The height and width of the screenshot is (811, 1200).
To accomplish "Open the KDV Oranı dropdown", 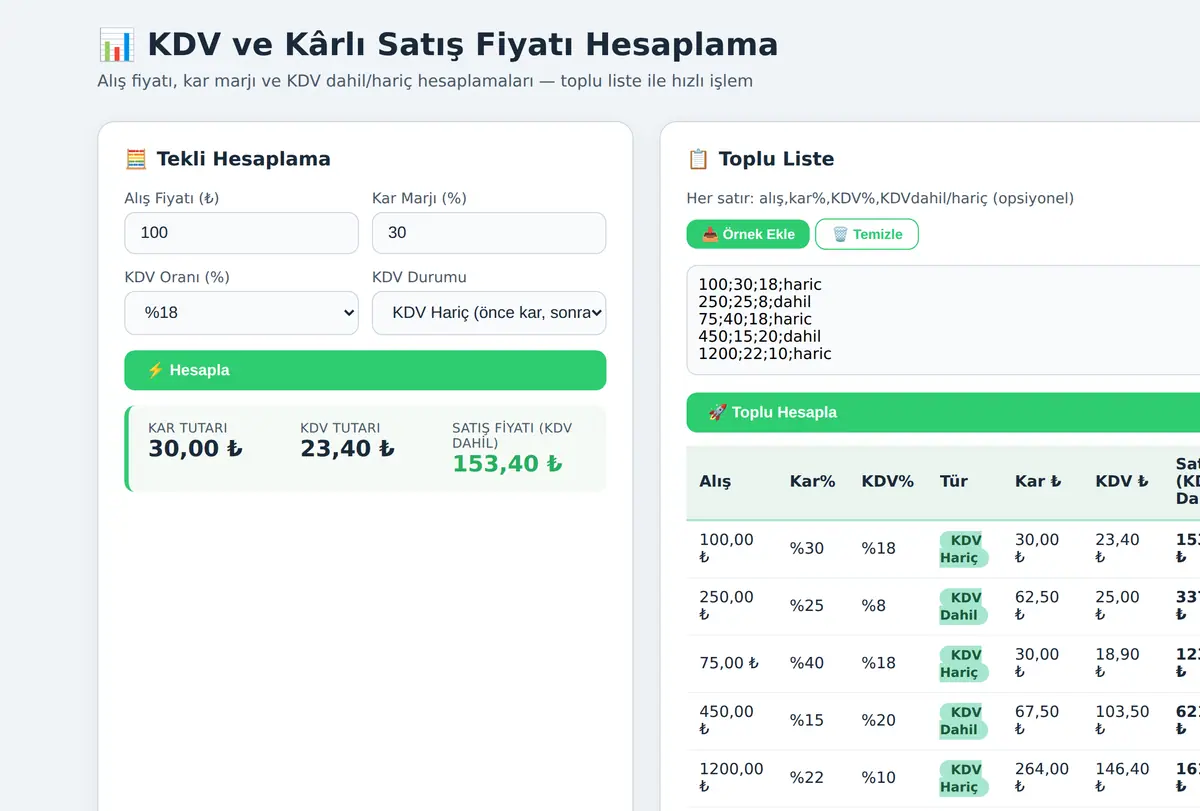I will tap(241, 312).
